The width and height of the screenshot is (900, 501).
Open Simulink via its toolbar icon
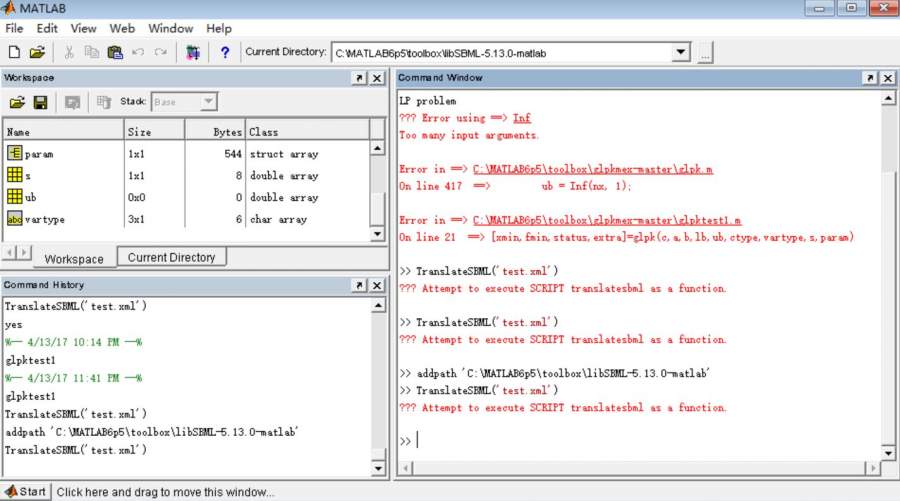coord(193,52)
